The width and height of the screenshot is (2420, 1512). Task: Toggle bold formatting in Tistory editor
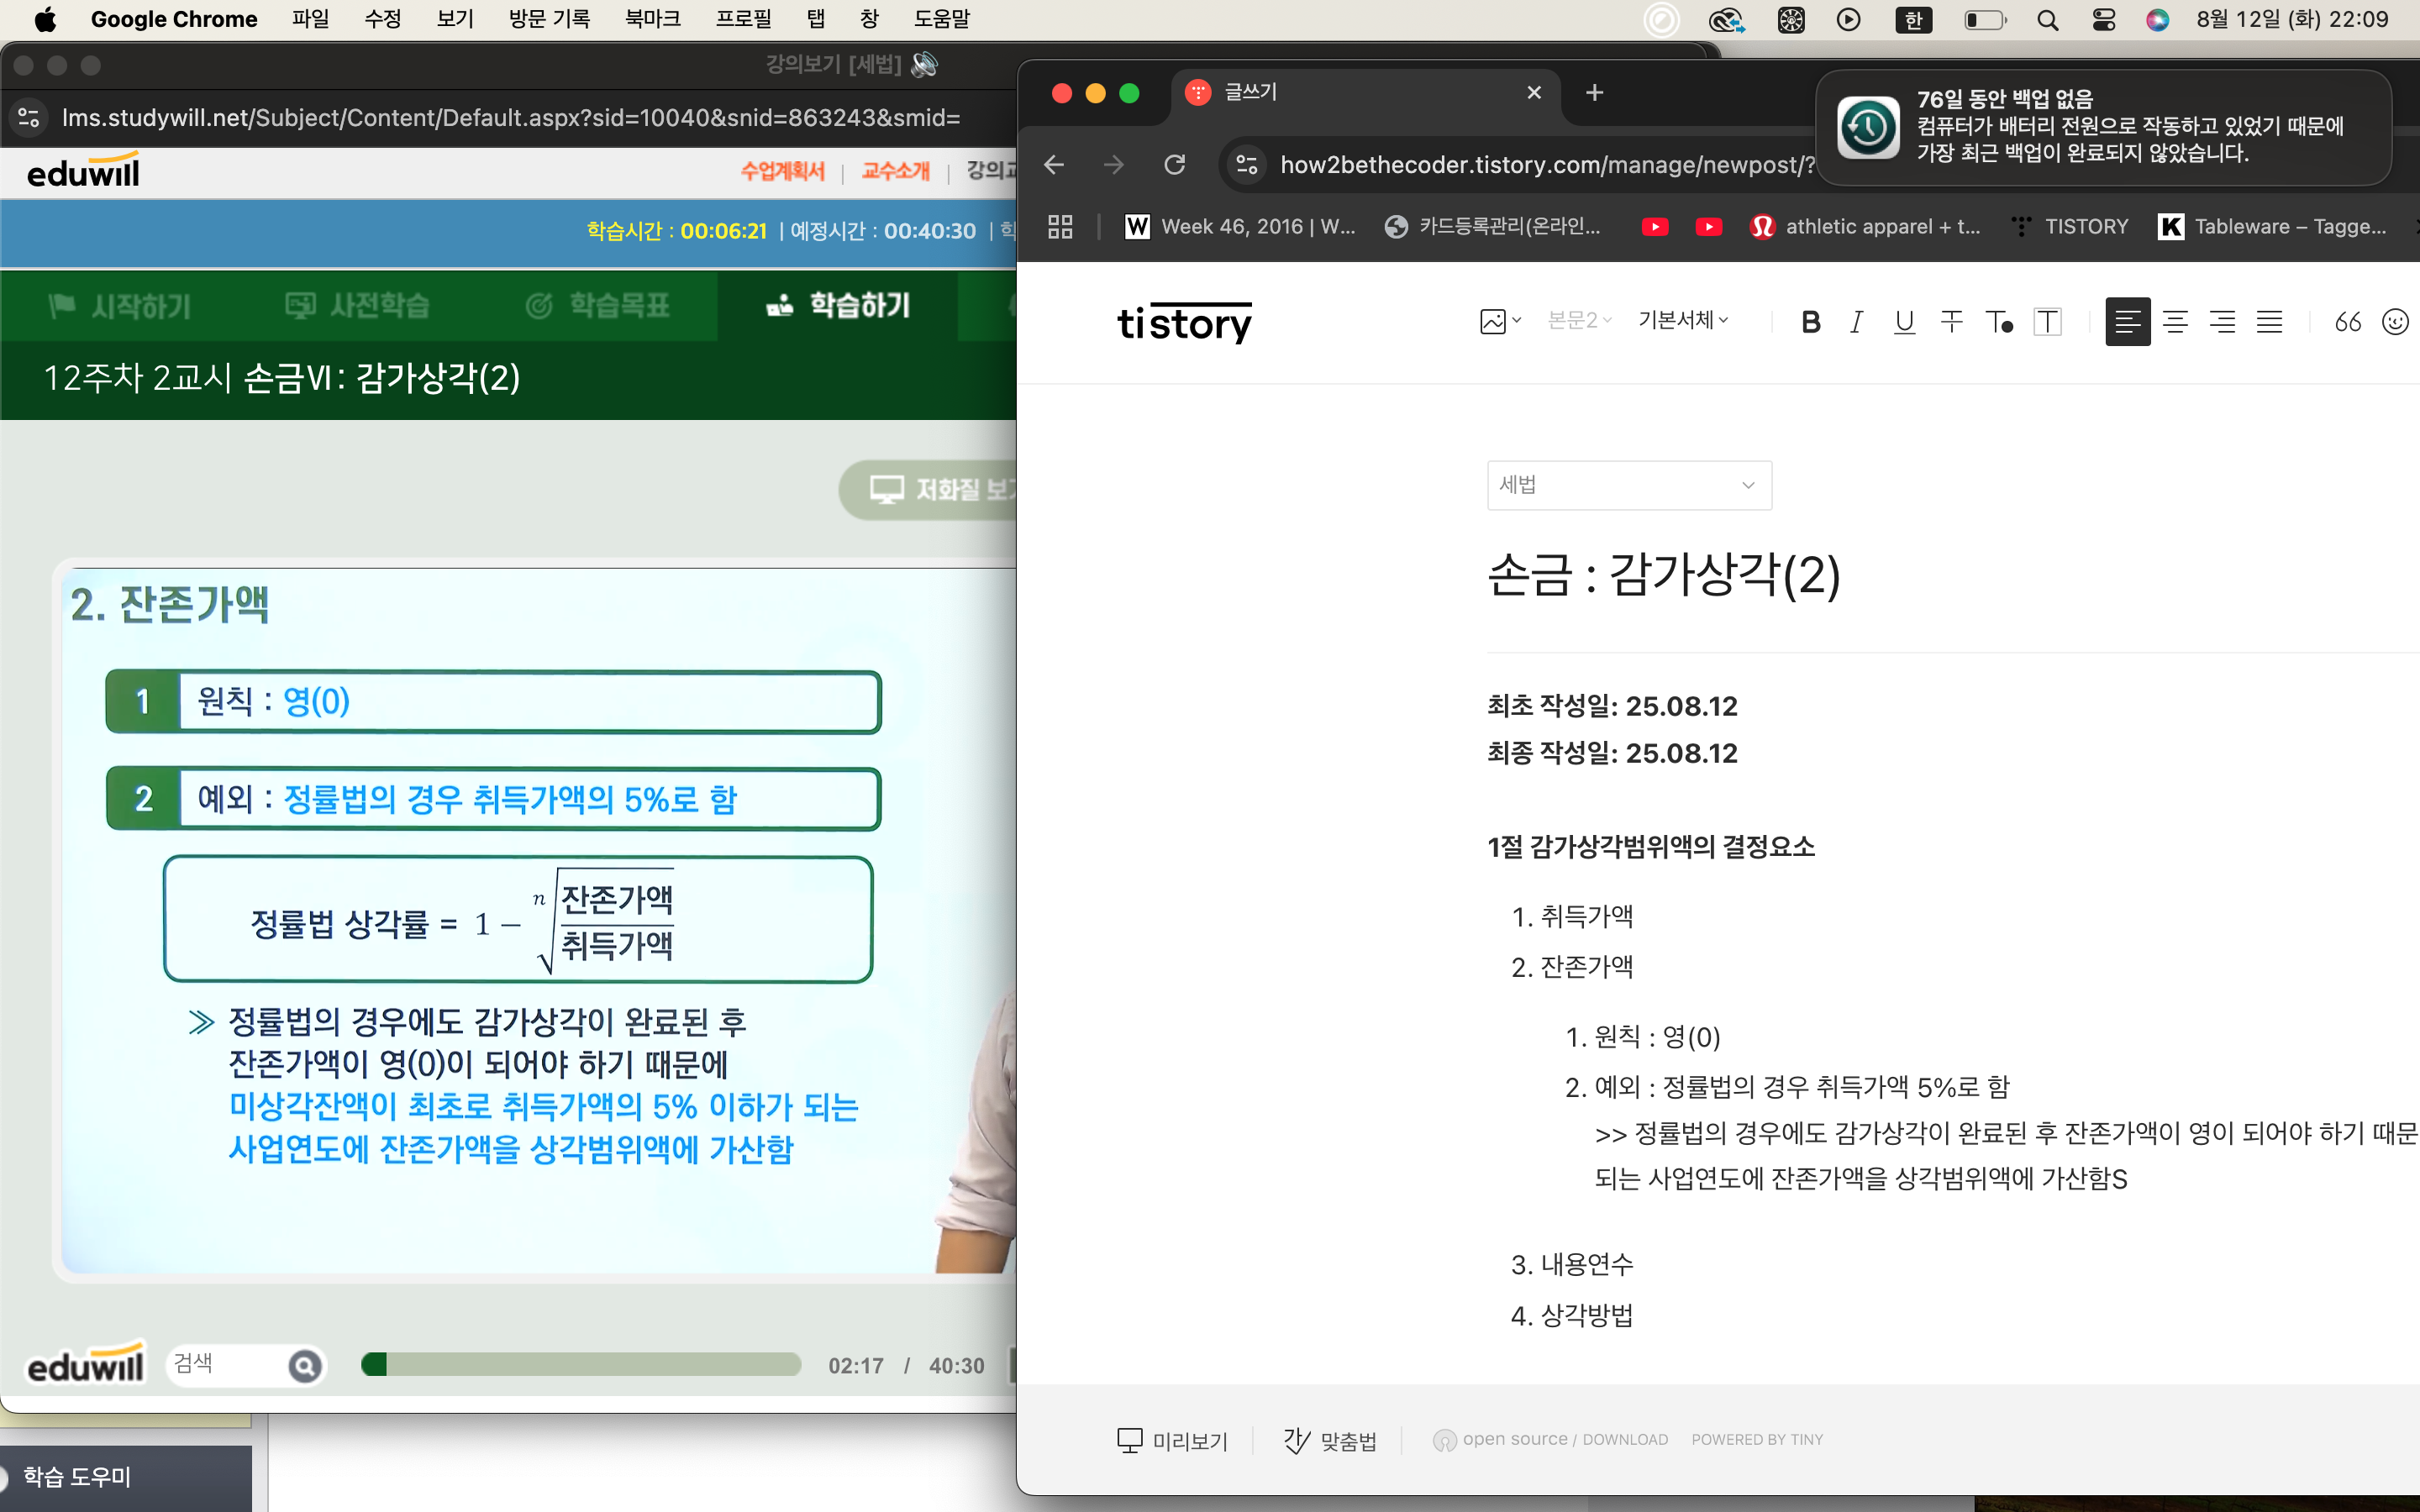(x=1810, y=322)
